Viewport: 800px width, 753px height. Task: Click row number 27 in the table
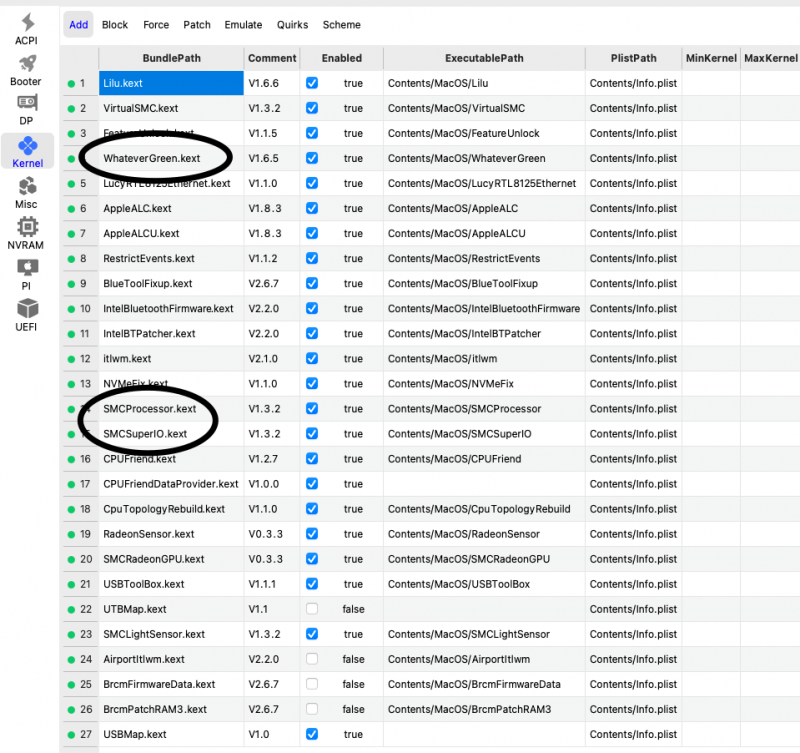point(86,734)
